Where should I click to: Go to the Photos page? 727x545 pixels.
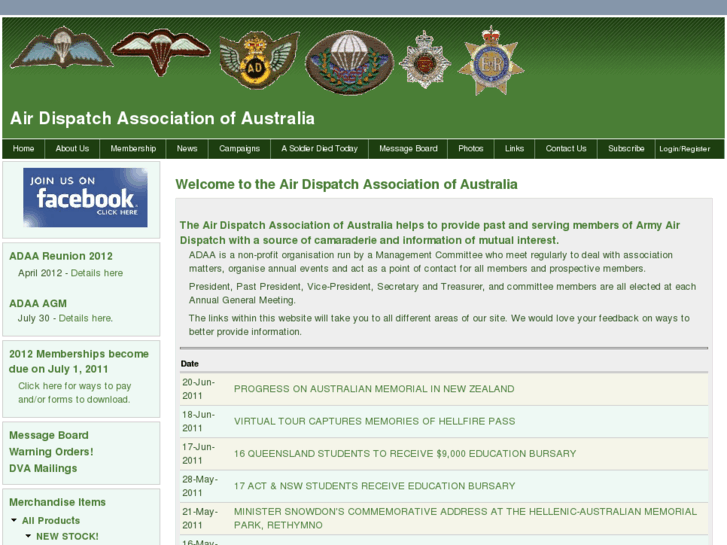tap(471, 148)
